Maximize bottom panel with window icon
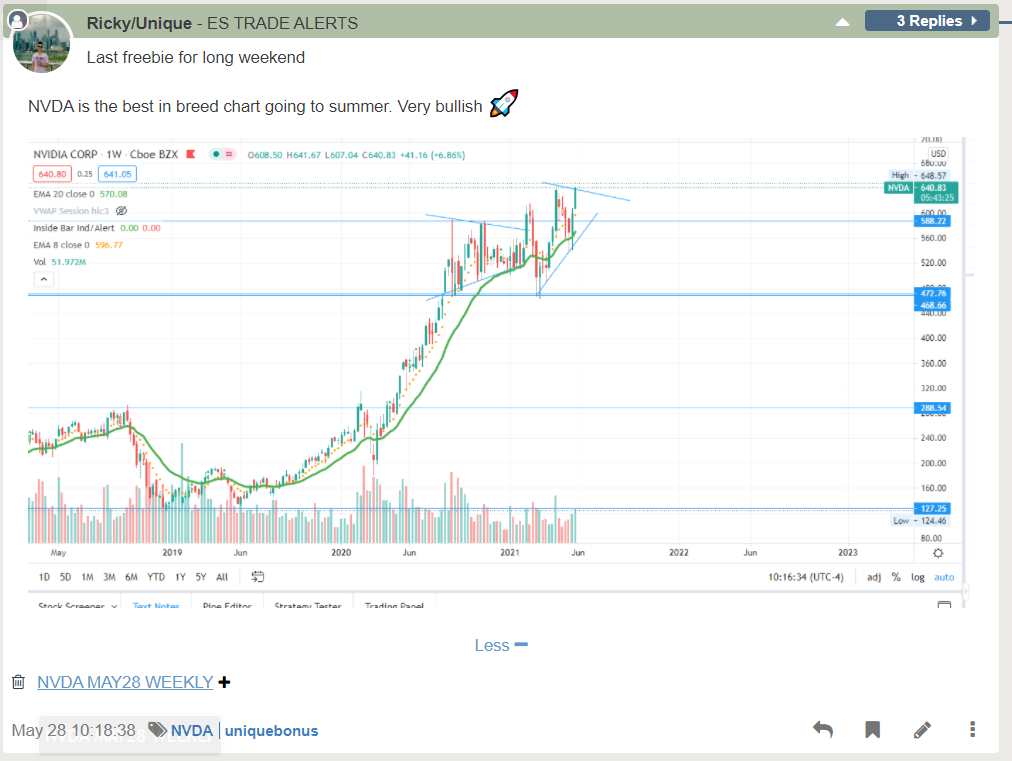 944,605
